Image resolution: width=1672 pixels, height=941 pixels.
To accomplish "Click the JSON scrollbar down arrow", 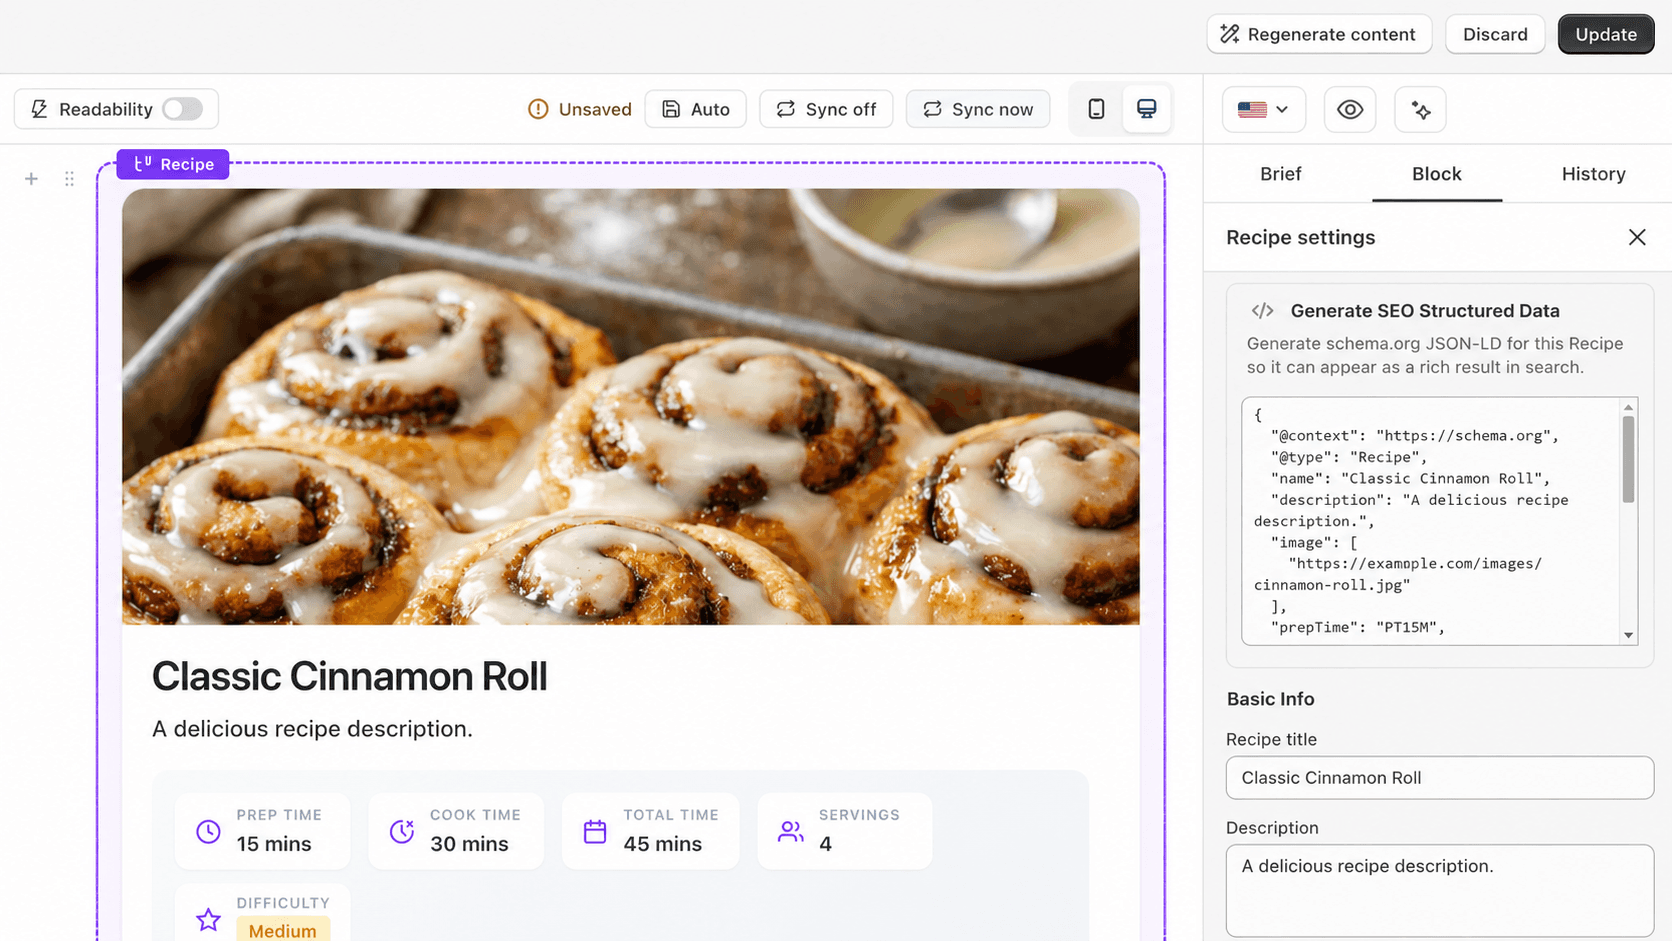I will 1628,636.
